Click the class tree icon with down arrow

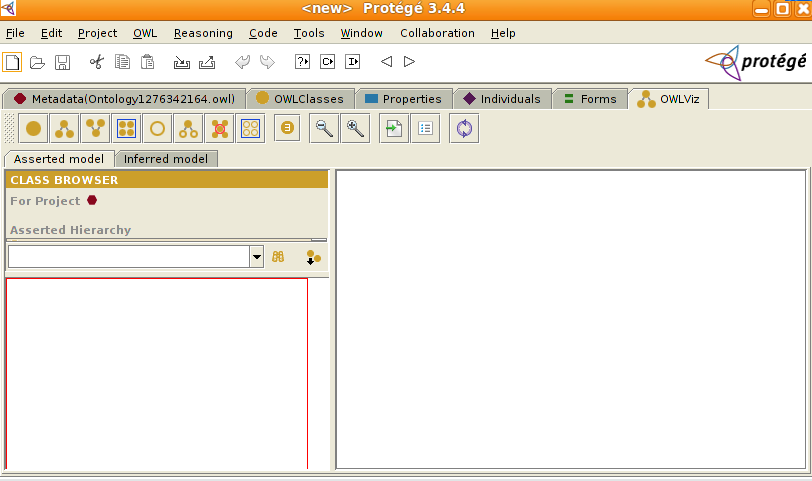point(313,257)
